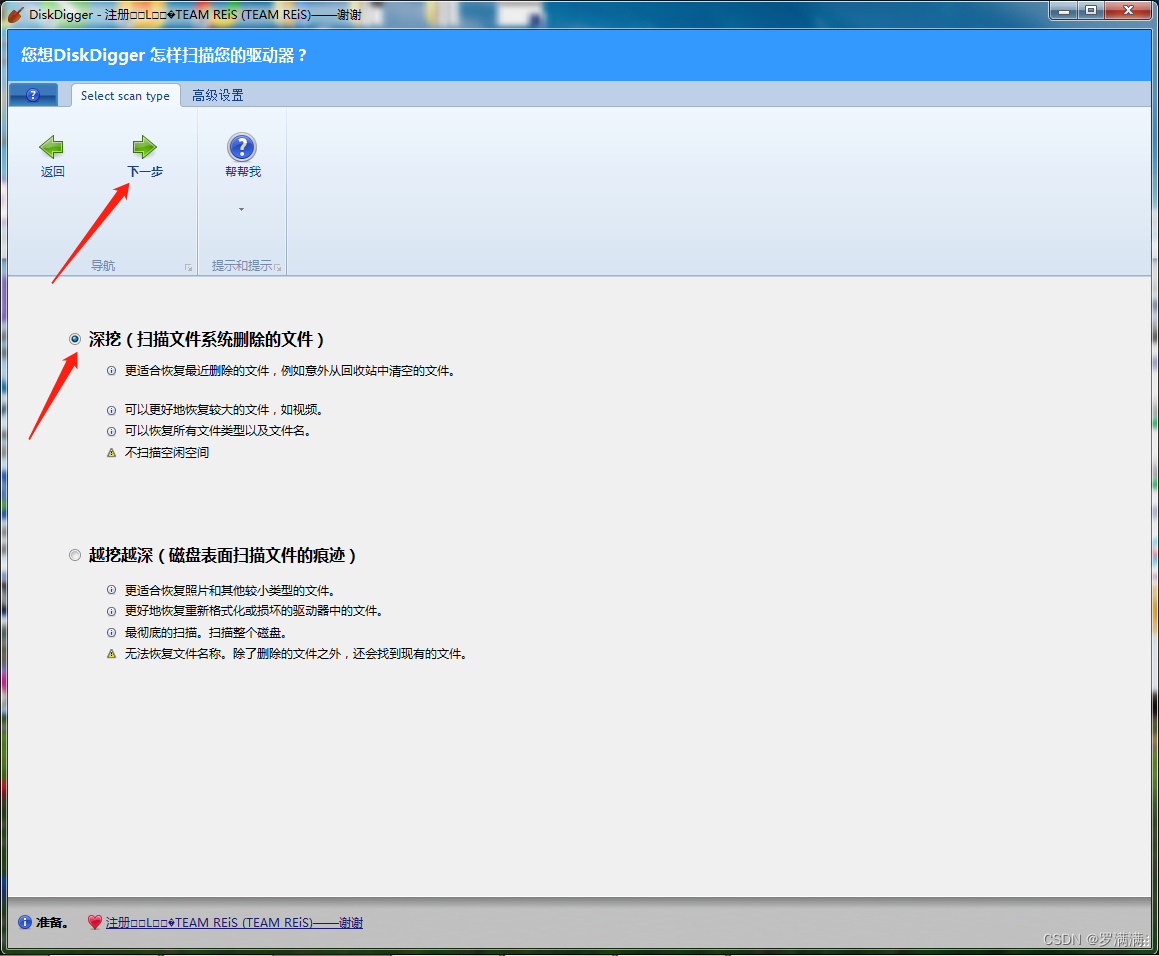Click text 不扫描空闲空间
The image size is (1159, 956).
(167, 452)
